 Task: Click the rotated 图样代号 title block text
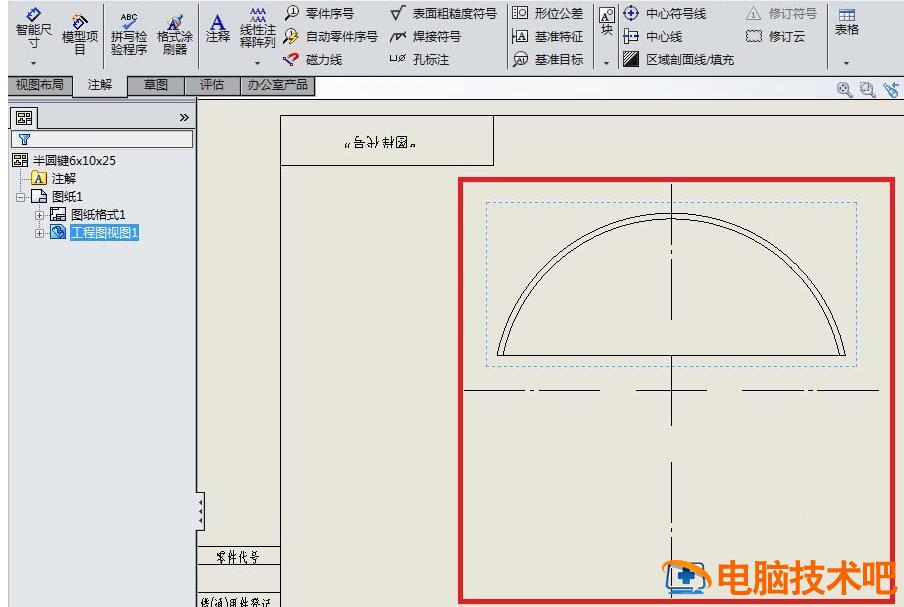(381, 142)
